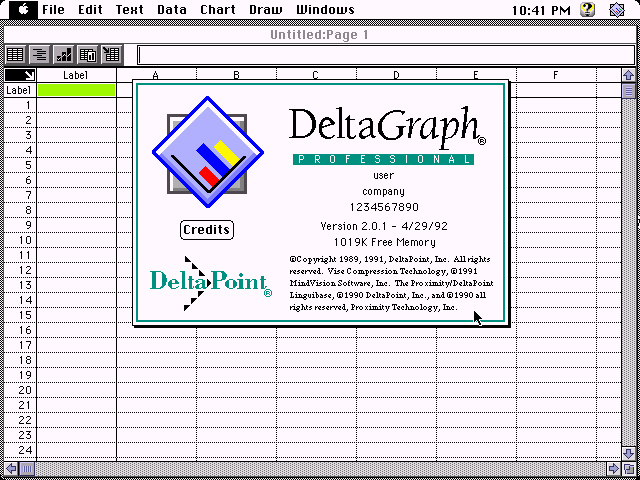Select row 20 header
Viewport: 640px width, 480px height.
point(20,390)
